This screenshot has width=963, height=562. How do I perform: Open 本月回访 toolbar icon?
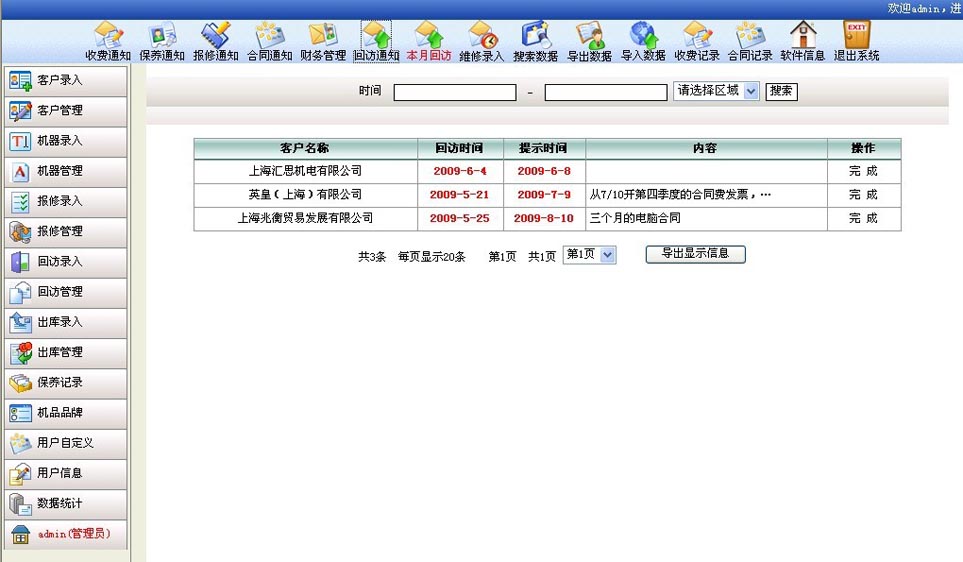pyautogui.click(x=429, y=41)
